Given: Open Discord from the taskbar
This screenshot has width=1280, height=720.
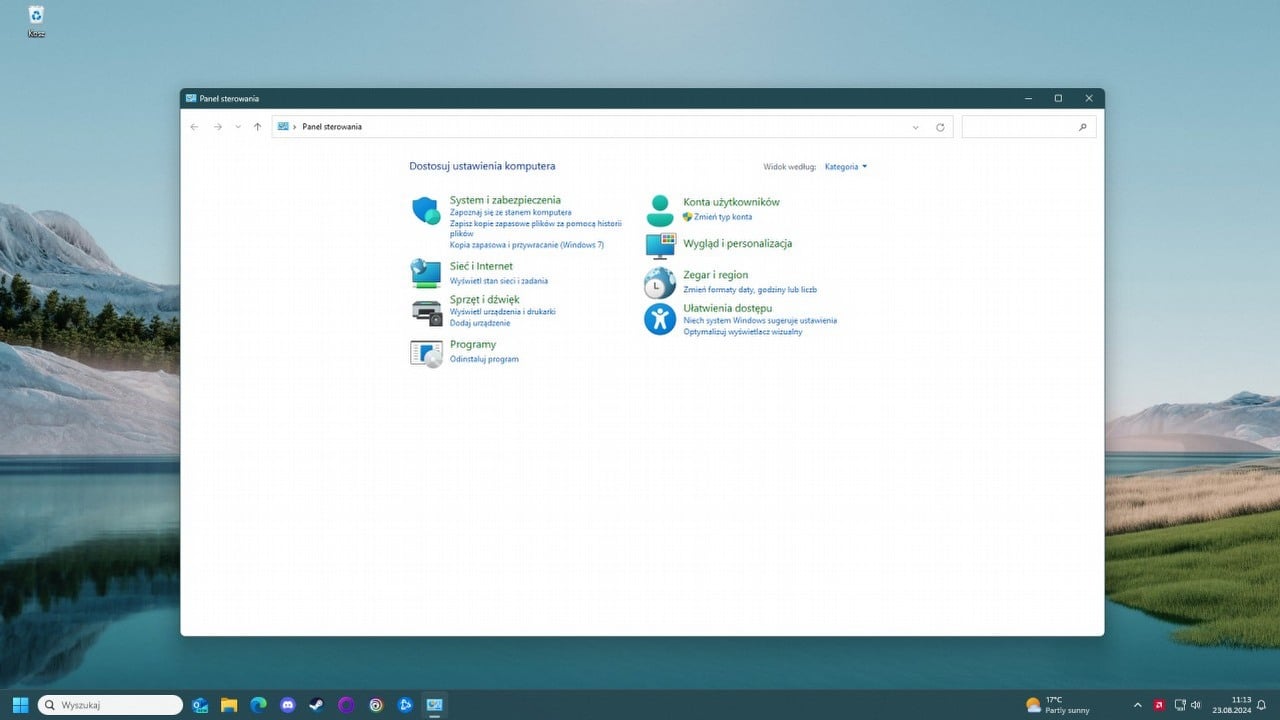Looking at the screenshot, I should 288,705.
